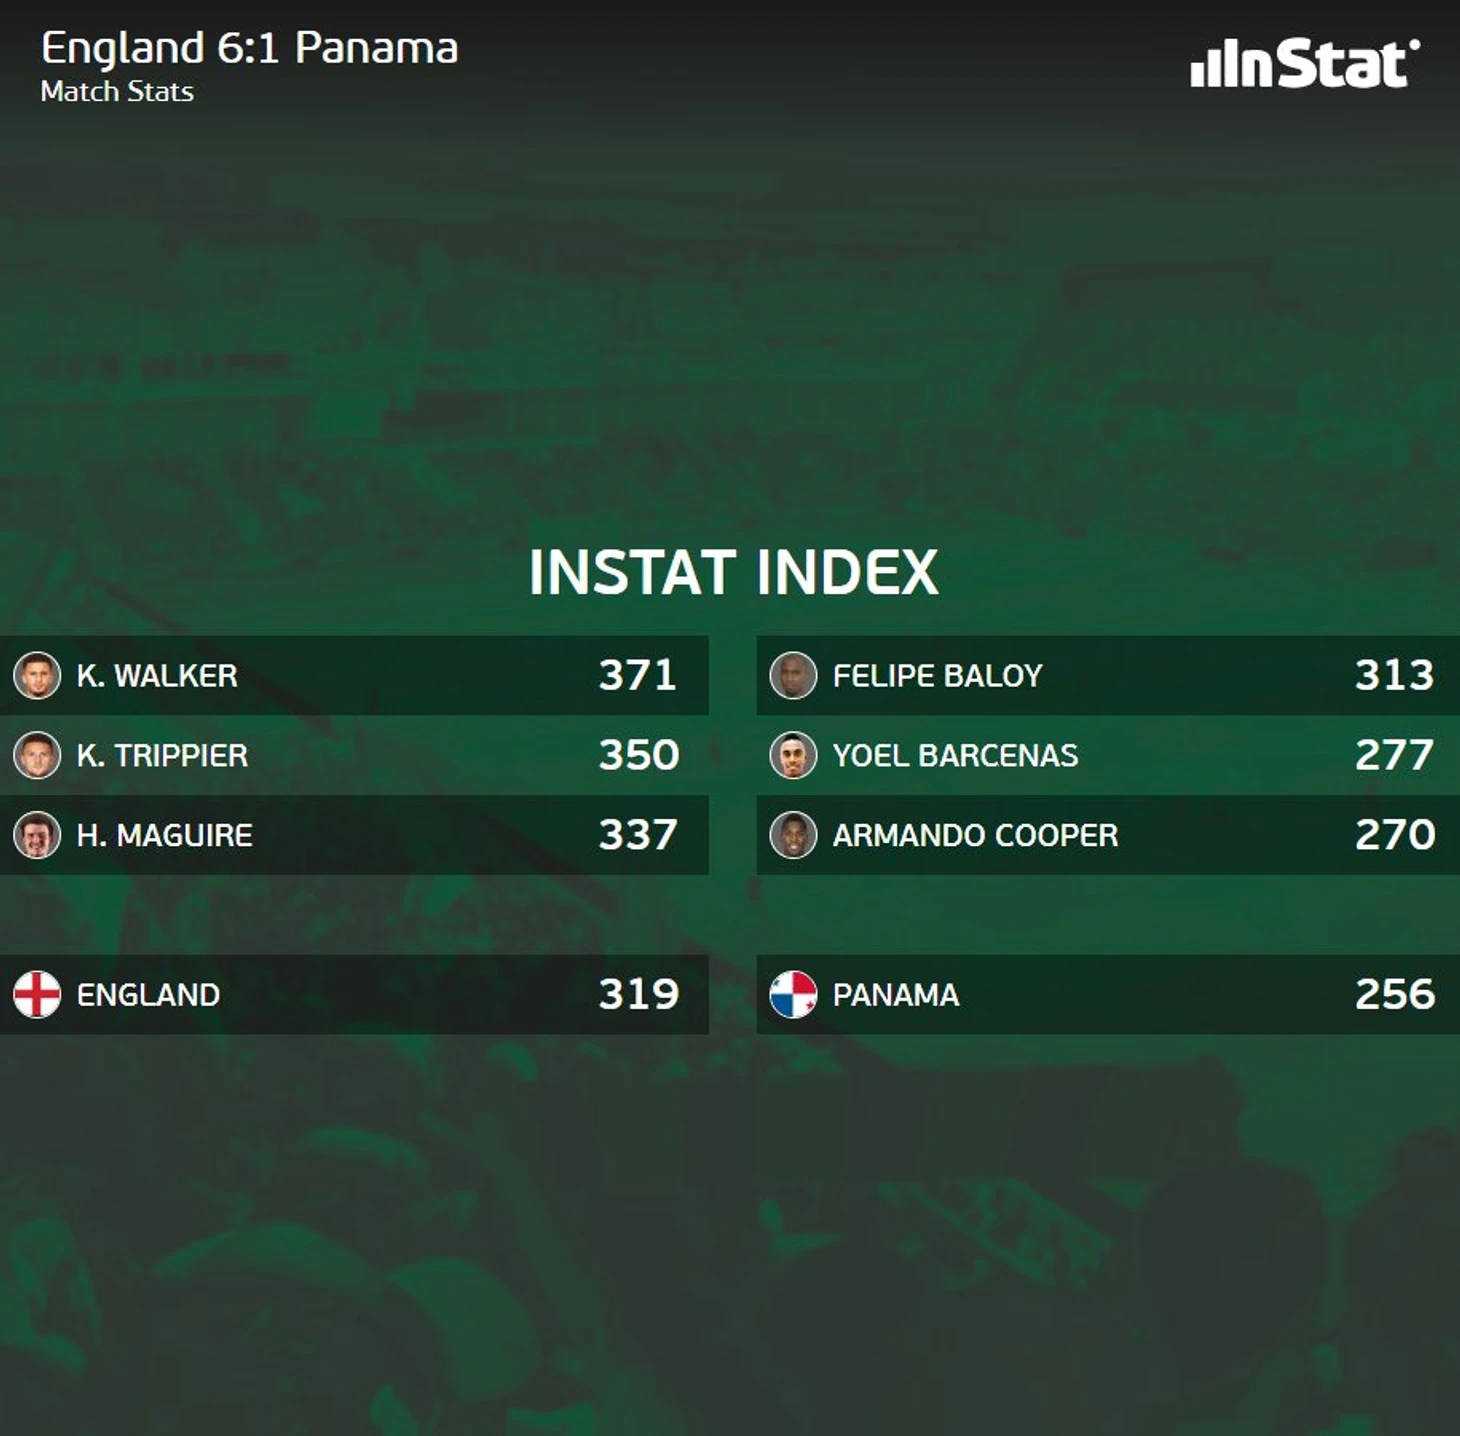Screen dimensions: 1460x1436
Task: Select the K. WALKER name label
Action: (x=157, y=676)
